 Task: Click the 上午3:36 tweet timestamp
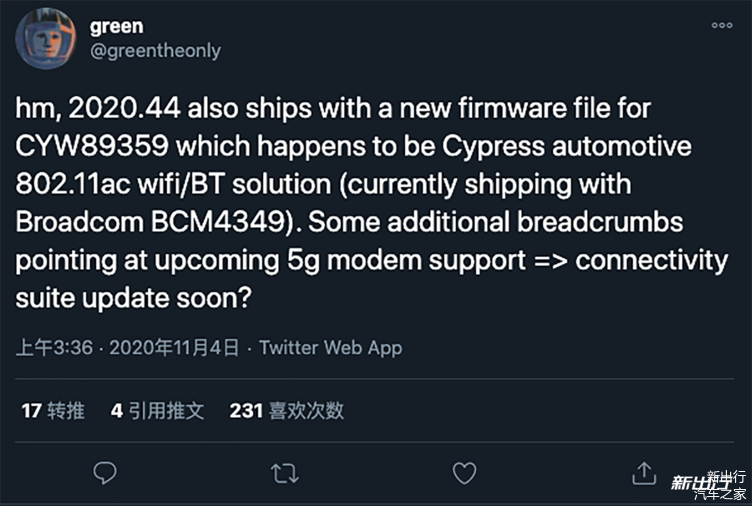(x=54, y=348)
